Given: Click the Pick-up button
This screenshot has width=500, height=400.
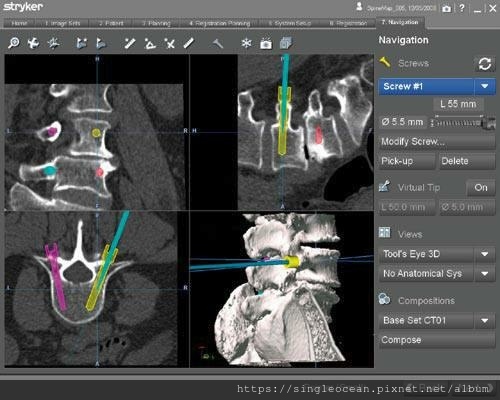Looking at the screenshot, I should tap(407, 161).
